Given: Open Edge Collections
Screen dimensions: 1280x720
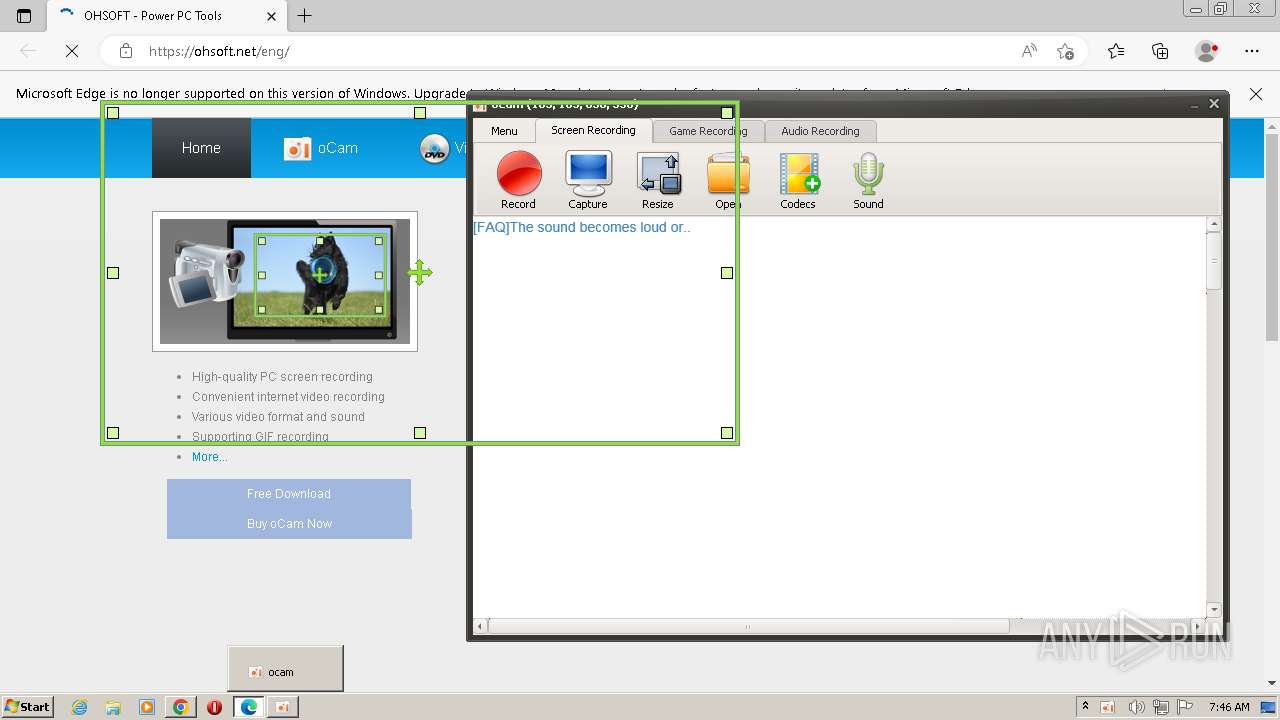Looking at the screenshot, I should point(1160,51).
